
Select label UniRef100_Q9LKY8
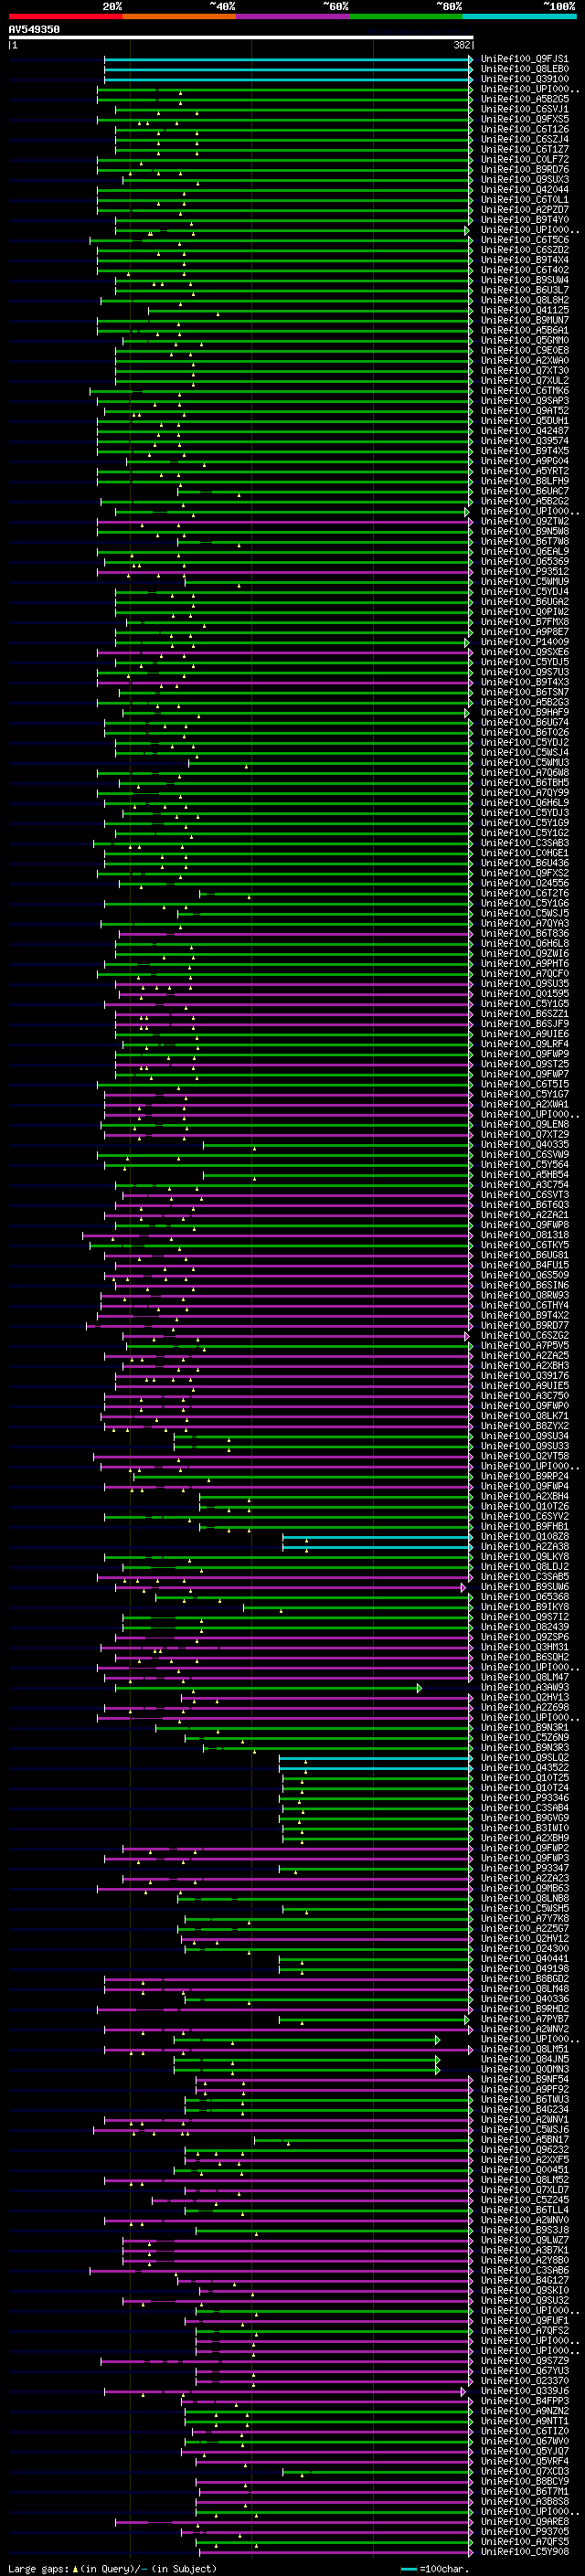(x=525, y=1556)
